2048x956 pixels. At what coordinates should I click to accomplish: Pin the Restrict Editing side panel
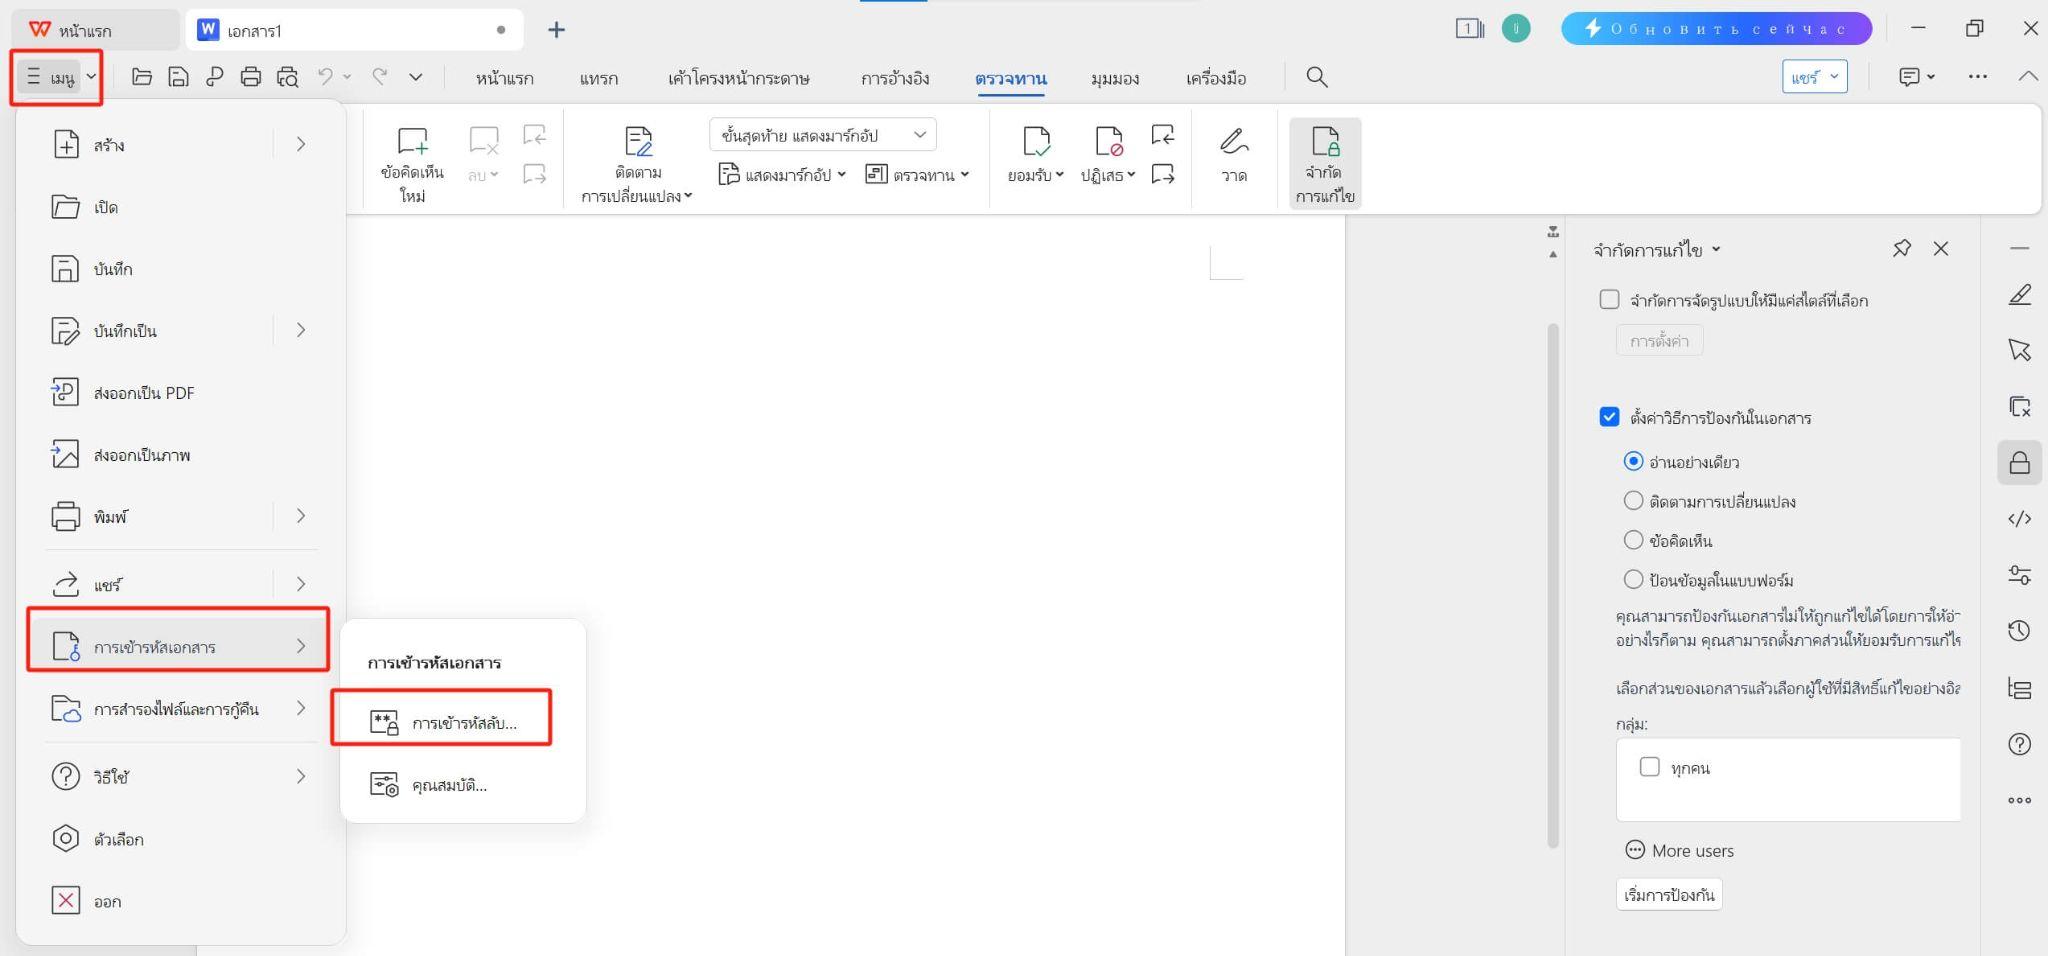point(1901,249)
